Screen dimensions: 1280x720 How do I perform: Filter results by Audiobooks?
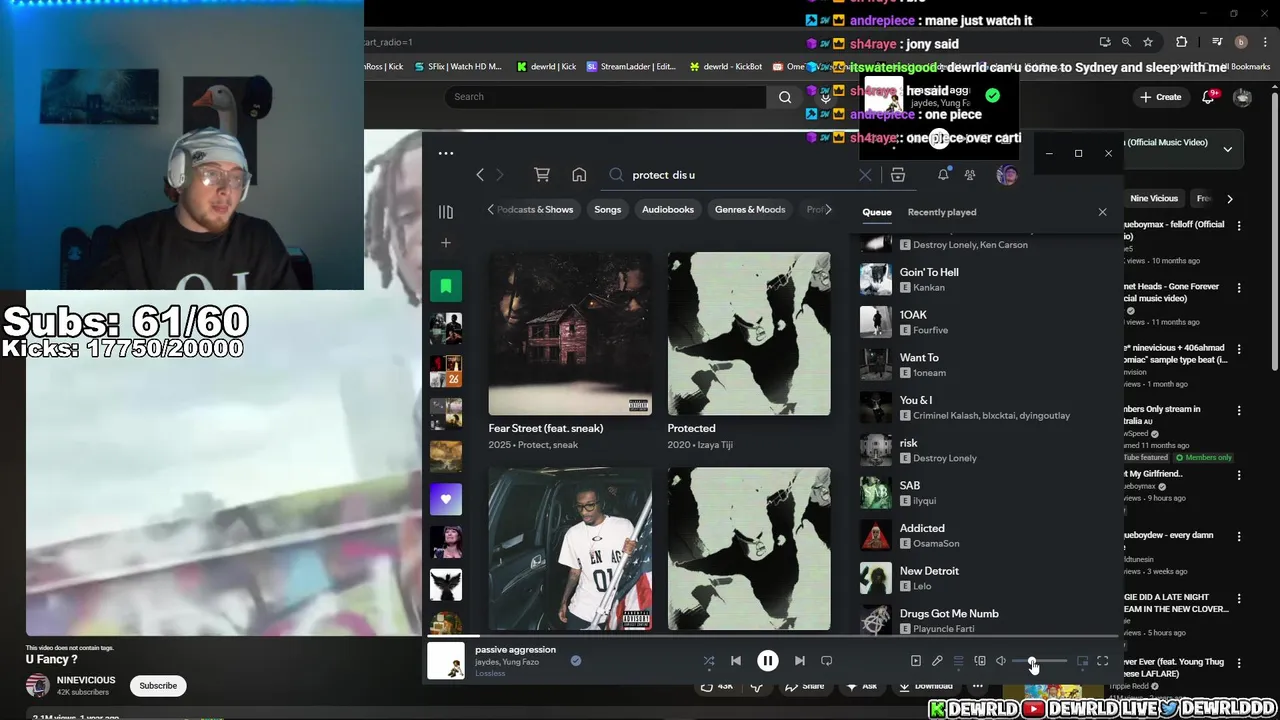668,210
